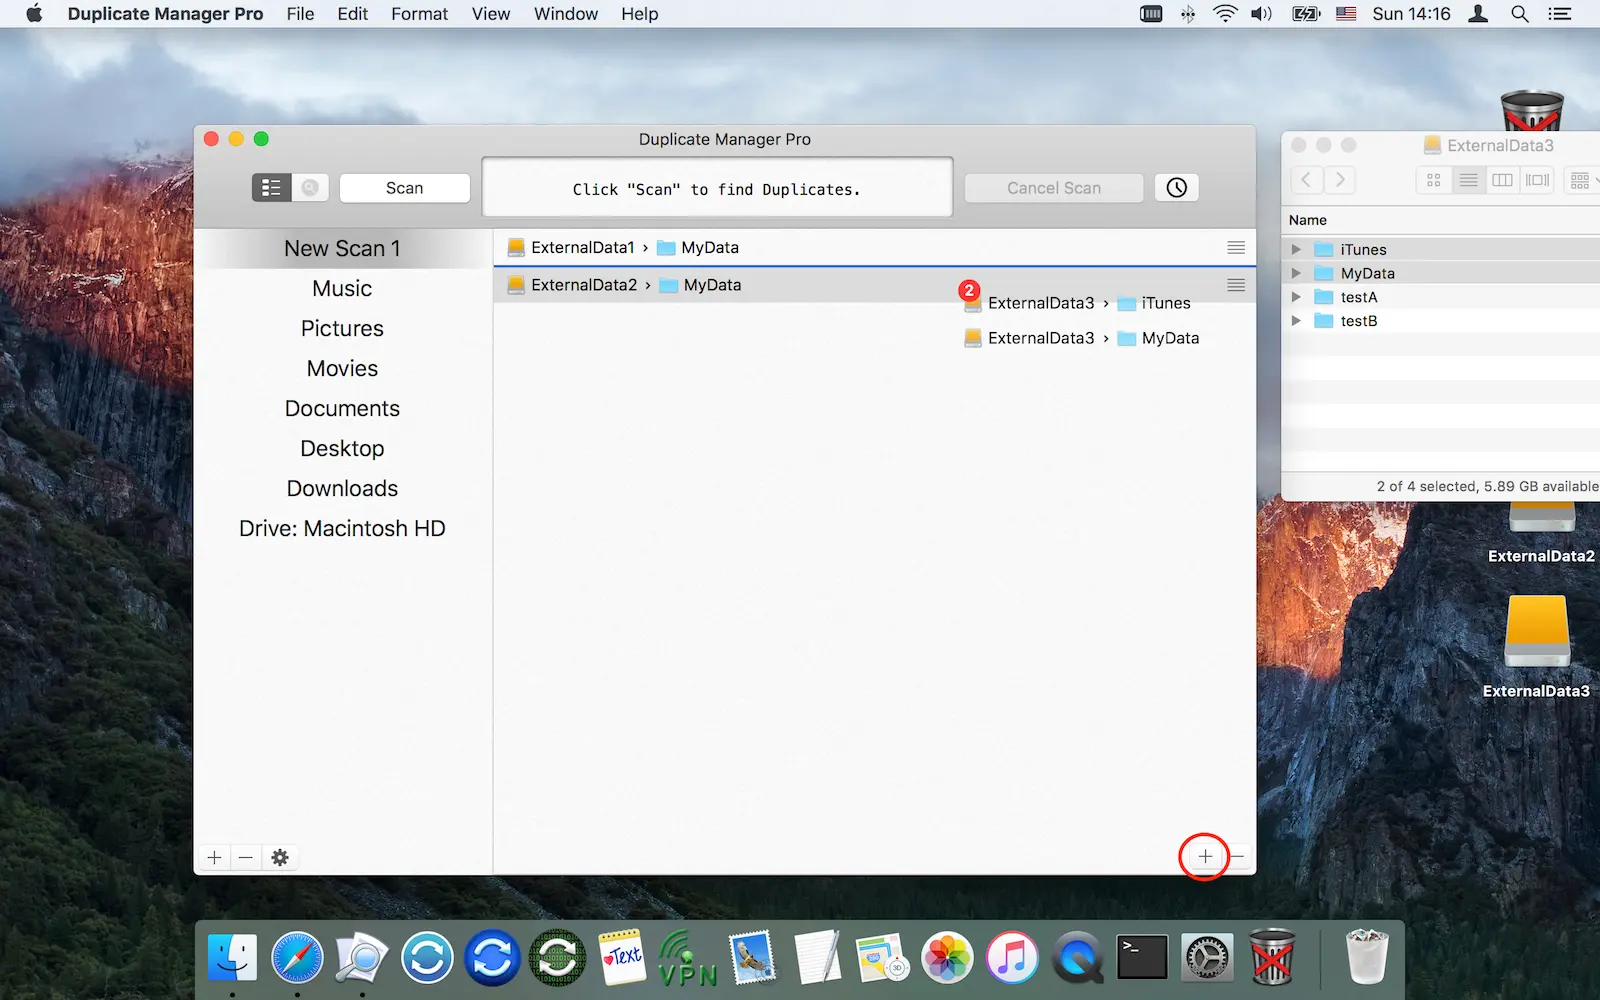Viewport: 1600px width, 1000px height.
Task: Select New Scan 1 in sidebar
Action: [x=342, y=248]
